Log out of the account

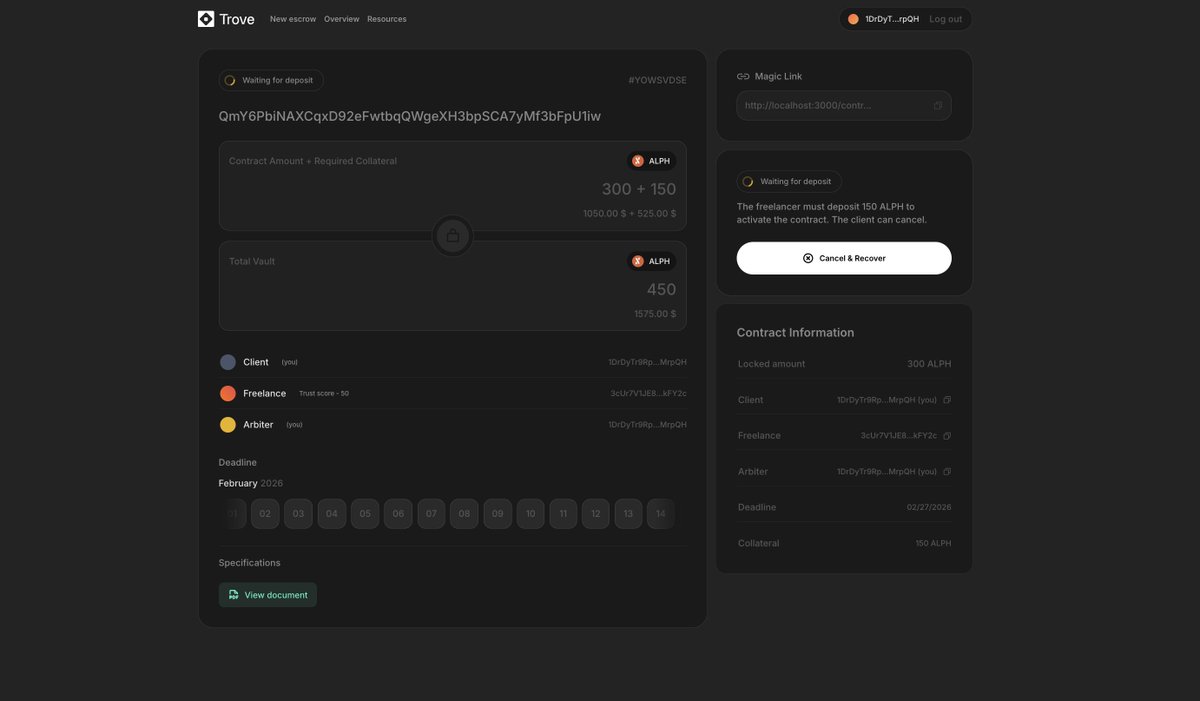946,19
